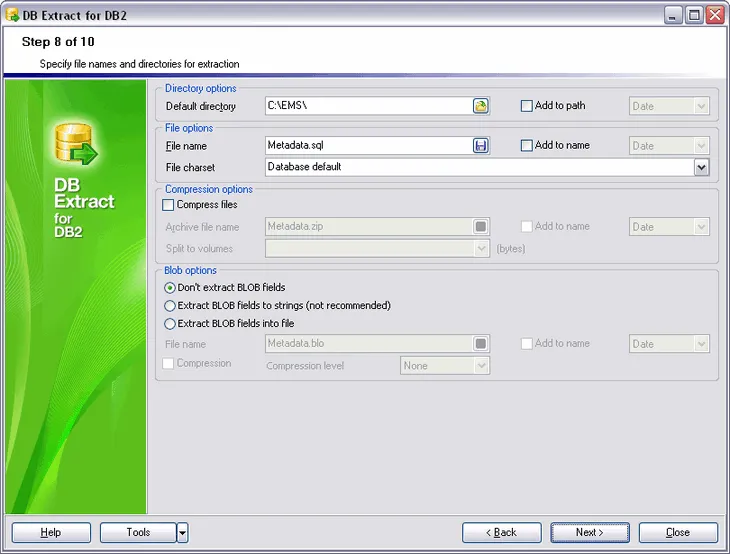The width and height of the screenshot is (730, 554).
Task: Tick the Compress files checkbox
Action: coord(168,205)
